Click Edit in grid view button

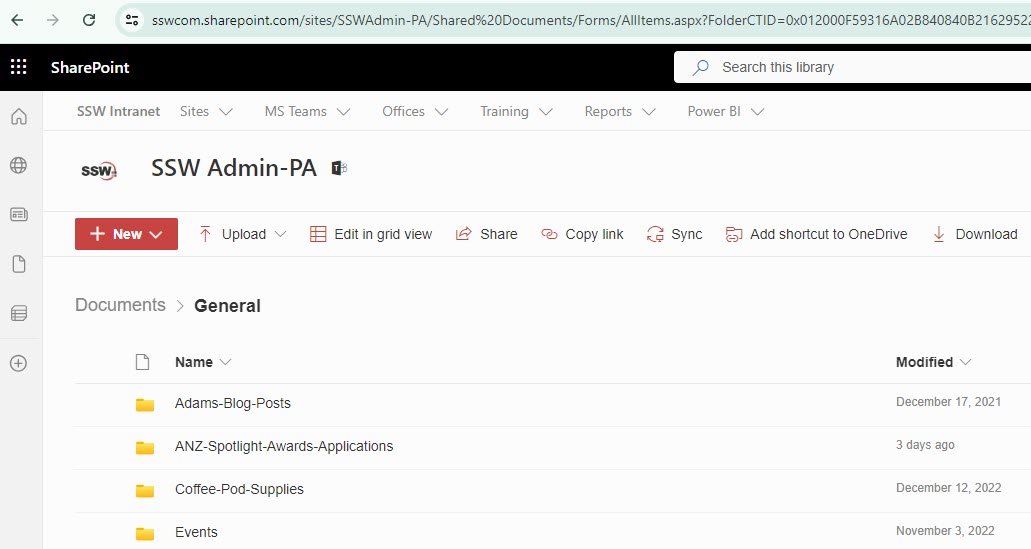click(x=371, y=234)
